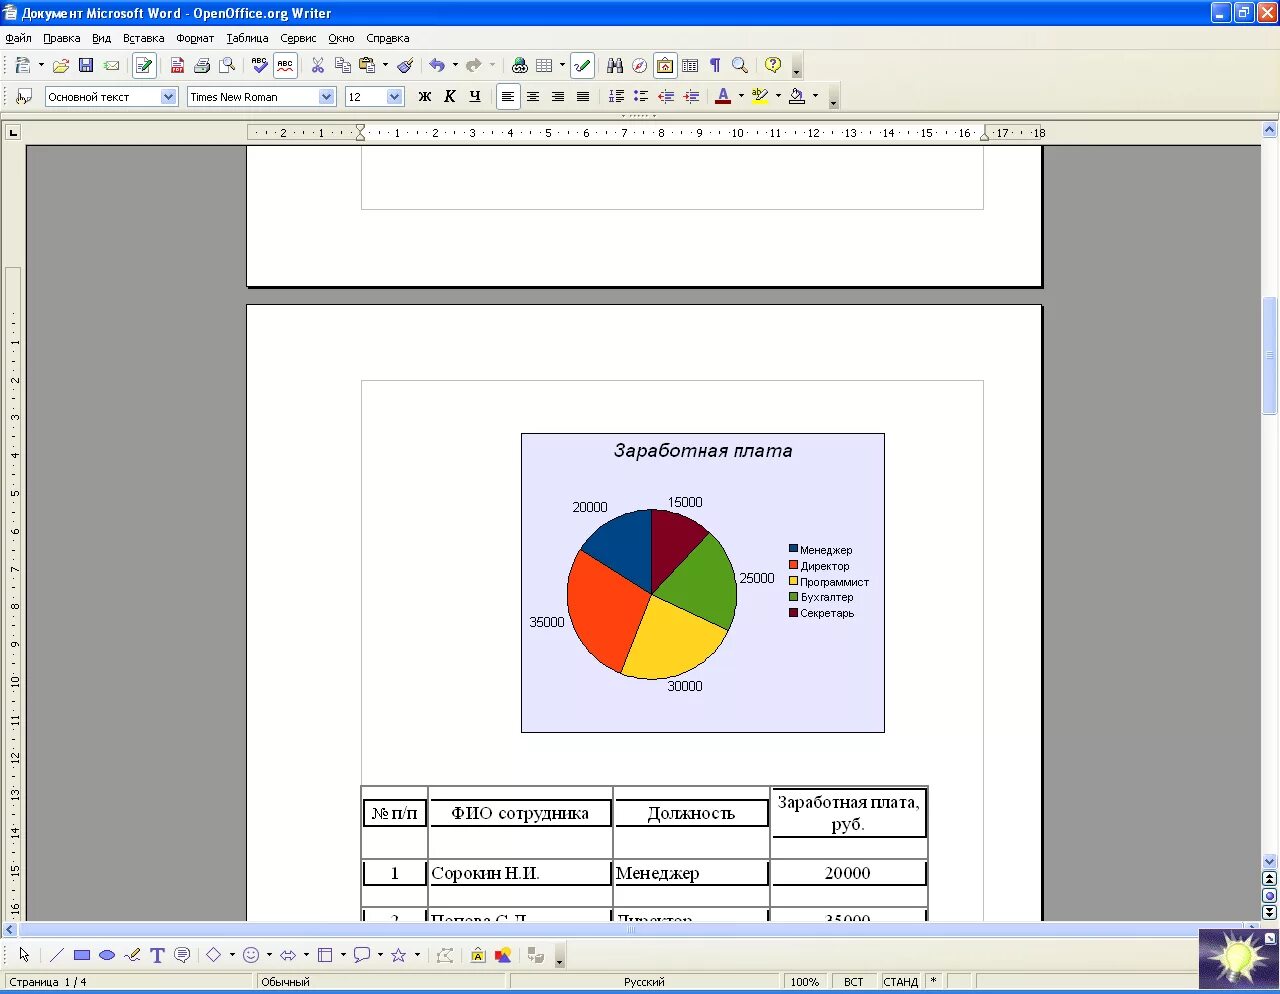Open Fontwork Gallery icon
The image size is (1280, 994).
click(478, 955)
